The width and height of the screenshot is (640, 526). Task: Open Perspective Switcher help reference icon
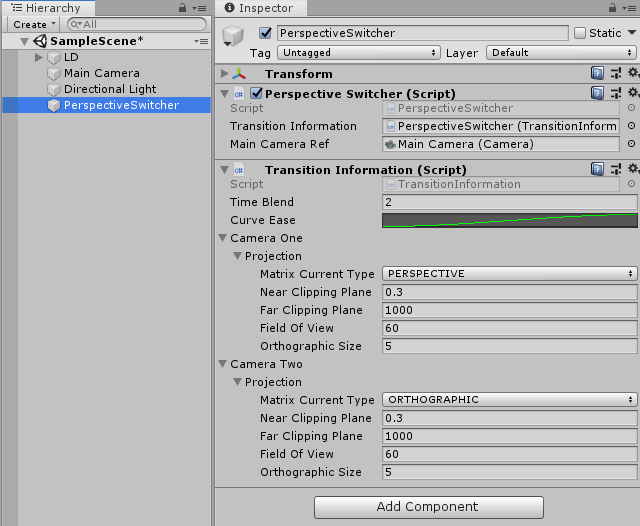click(597, 93)
